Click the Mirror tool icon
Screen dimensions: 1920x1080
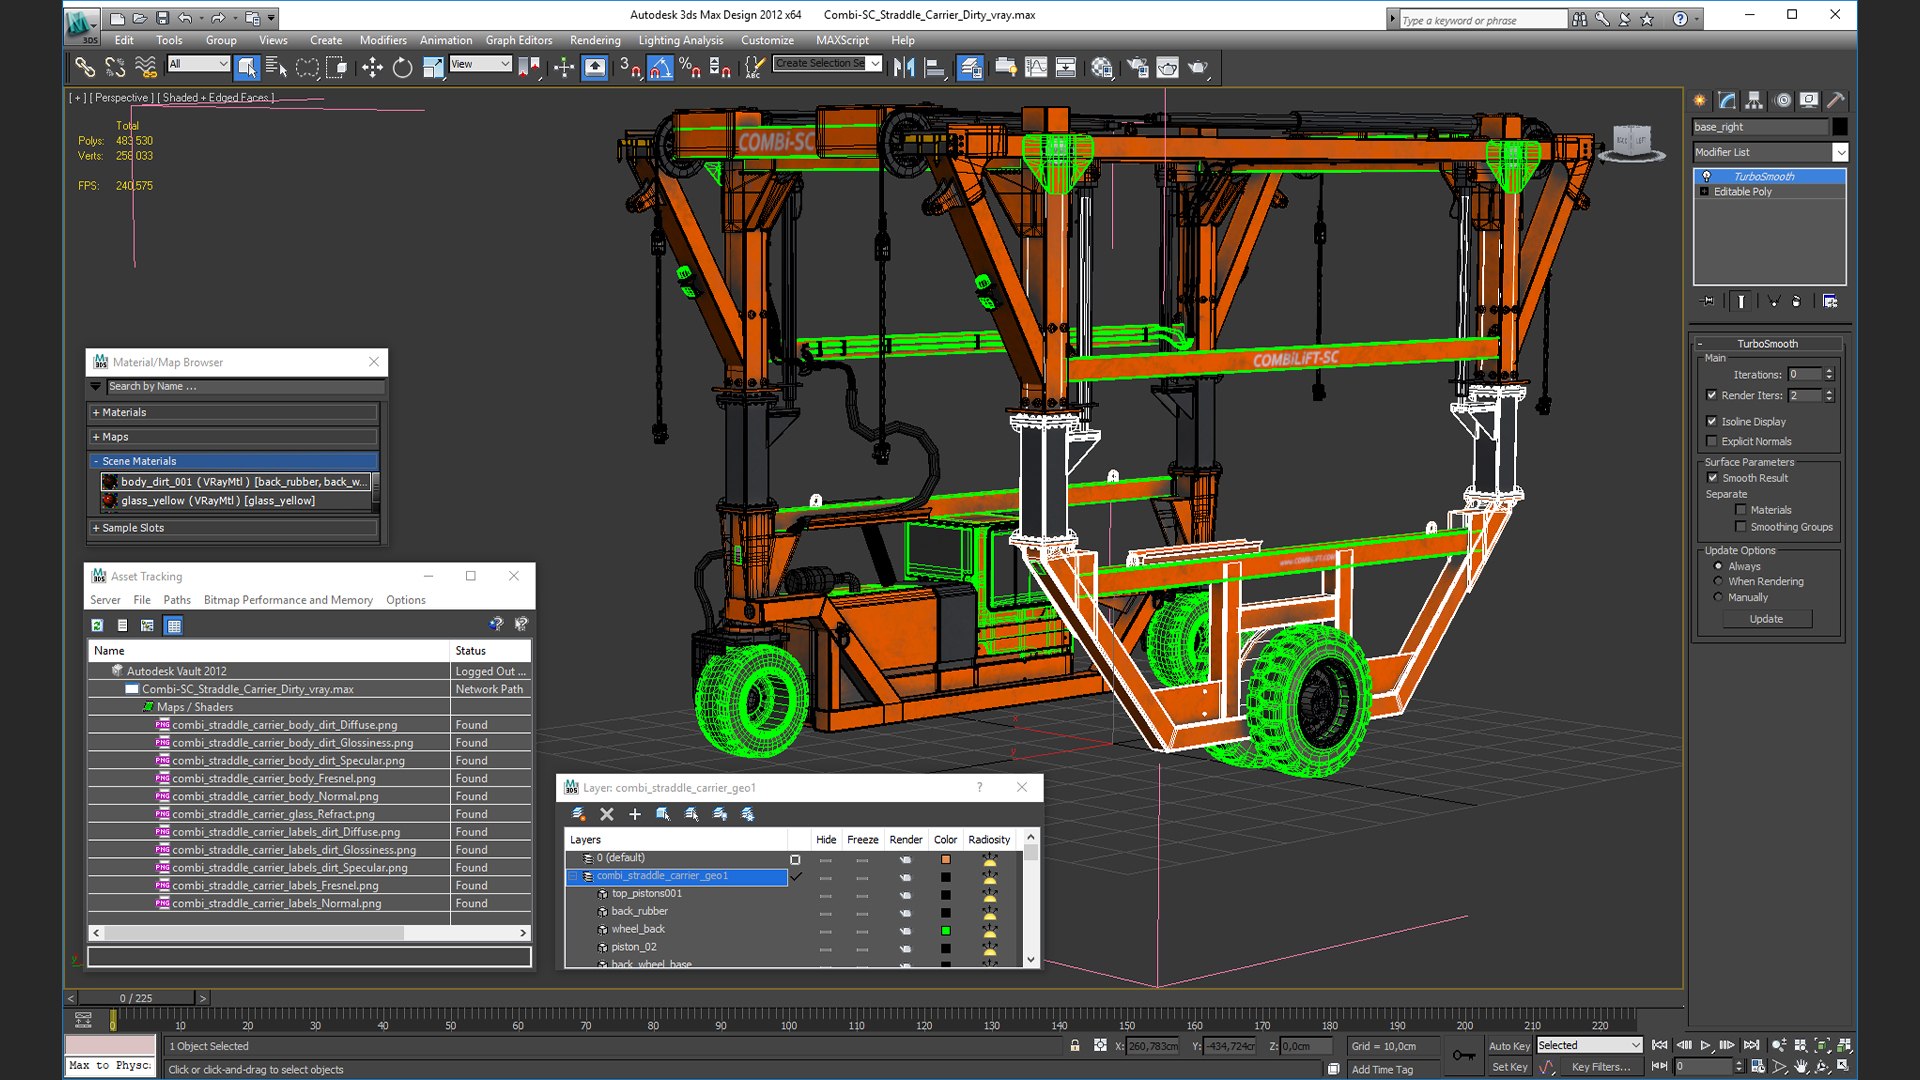(x=904, y=67)
